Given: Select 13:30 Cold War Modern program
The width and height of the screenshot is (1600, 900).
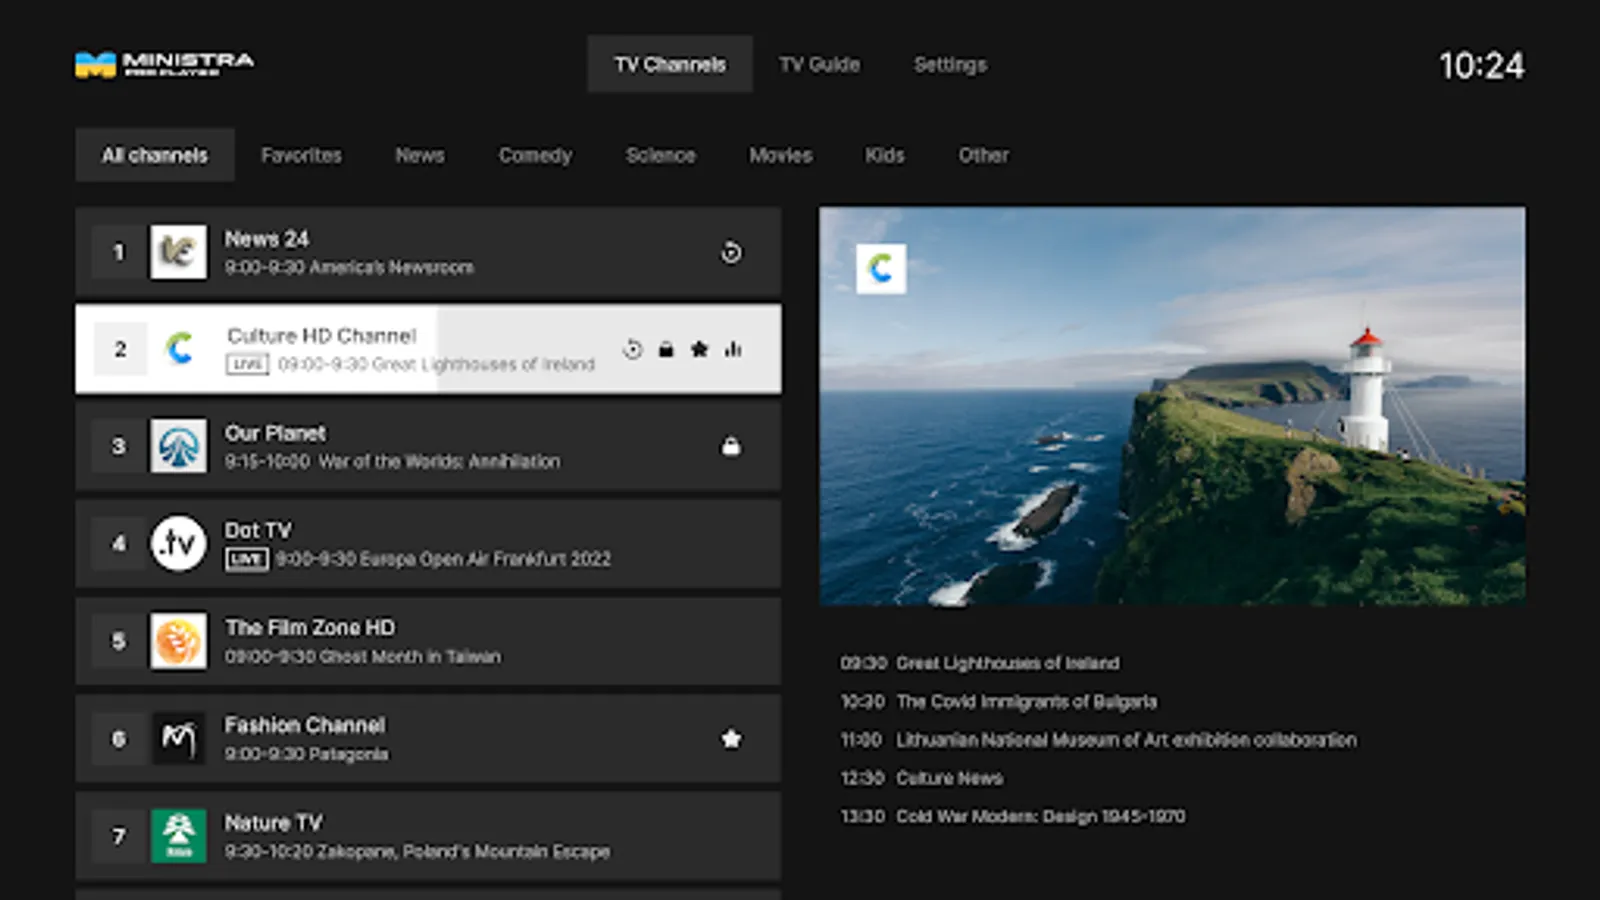Looking at the screenshot, I should tap(1012, 816).
